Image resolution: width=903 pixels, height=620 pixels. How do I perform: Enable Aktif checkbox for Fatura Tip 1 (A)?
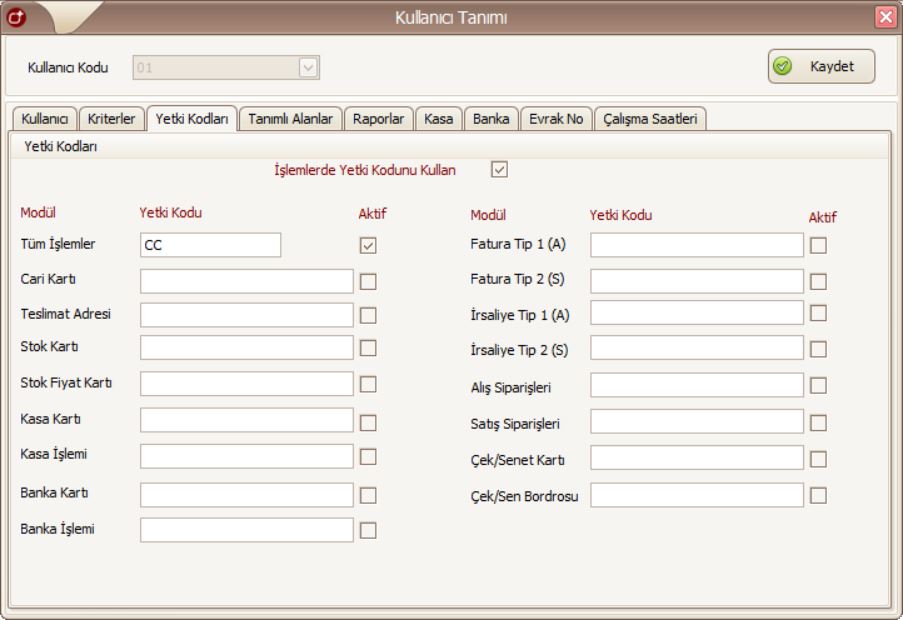click(x=819, y=245)
